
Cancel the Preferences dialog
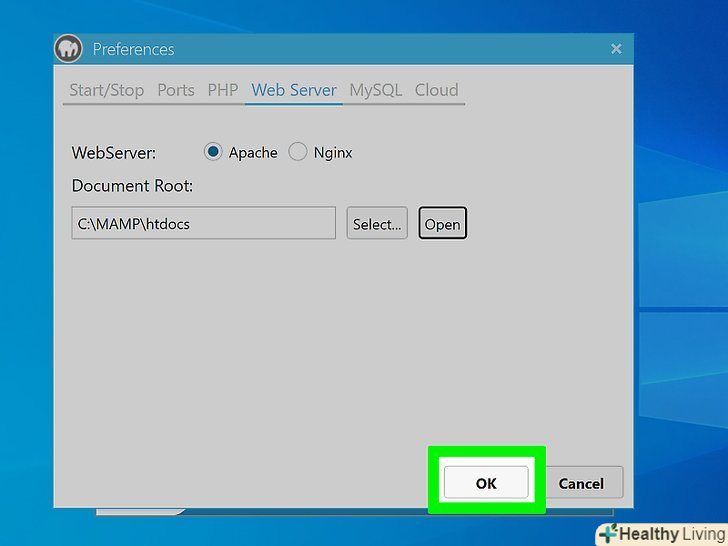point(581,483)
